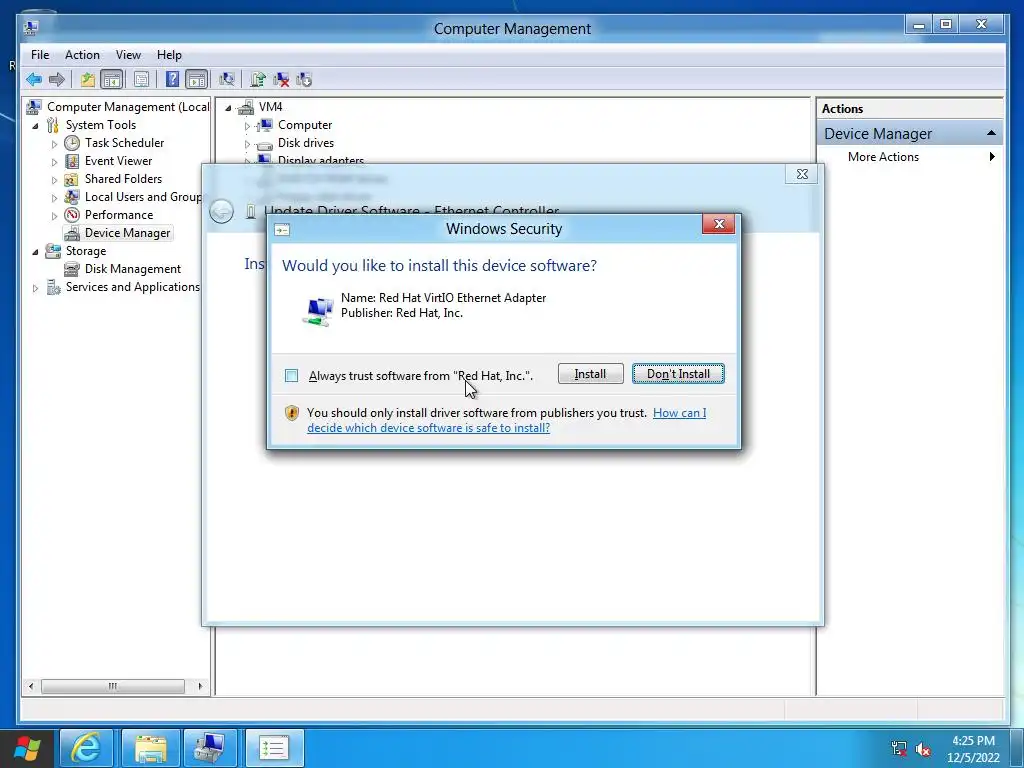Open the Start button
Viewport: 1024px width, 768px height.
(27, 748)
